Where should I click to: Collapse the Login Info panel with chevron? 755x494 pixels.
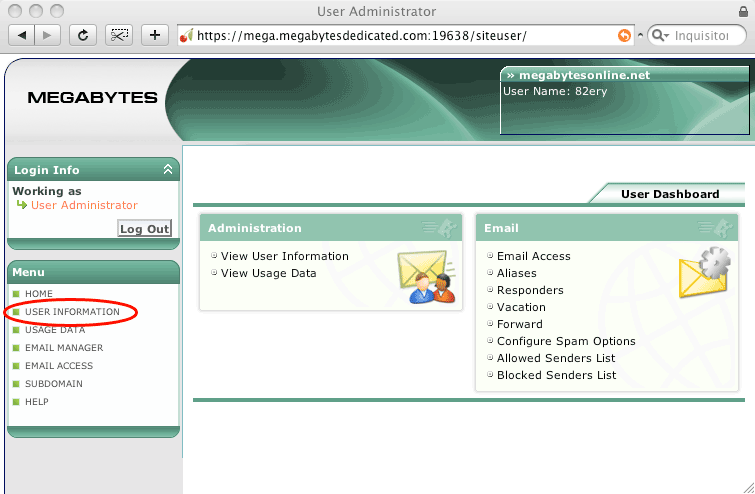point(168,169)
